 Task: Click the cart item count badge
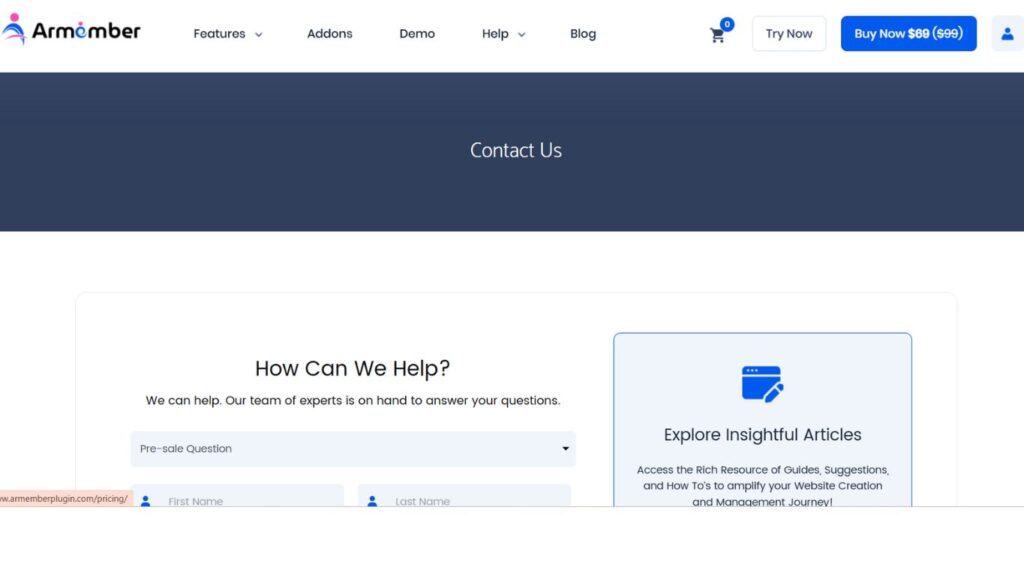click(727, 24)
